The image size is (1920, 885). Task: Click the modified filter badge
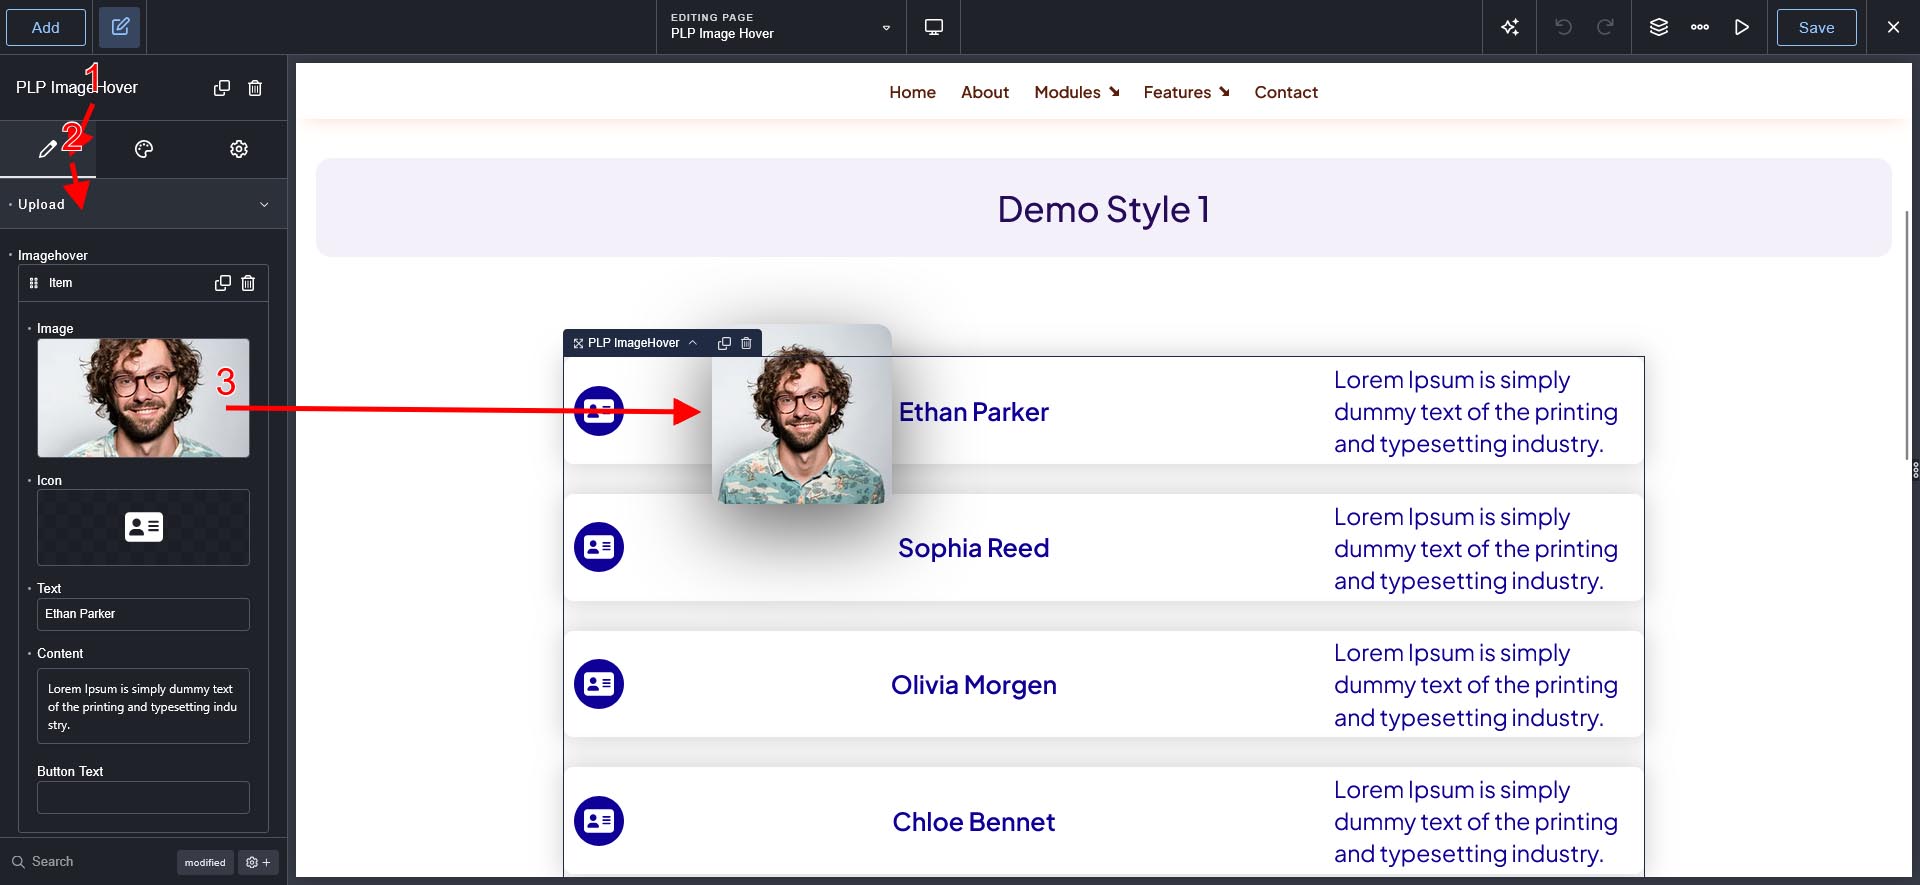tap(205, 862)
